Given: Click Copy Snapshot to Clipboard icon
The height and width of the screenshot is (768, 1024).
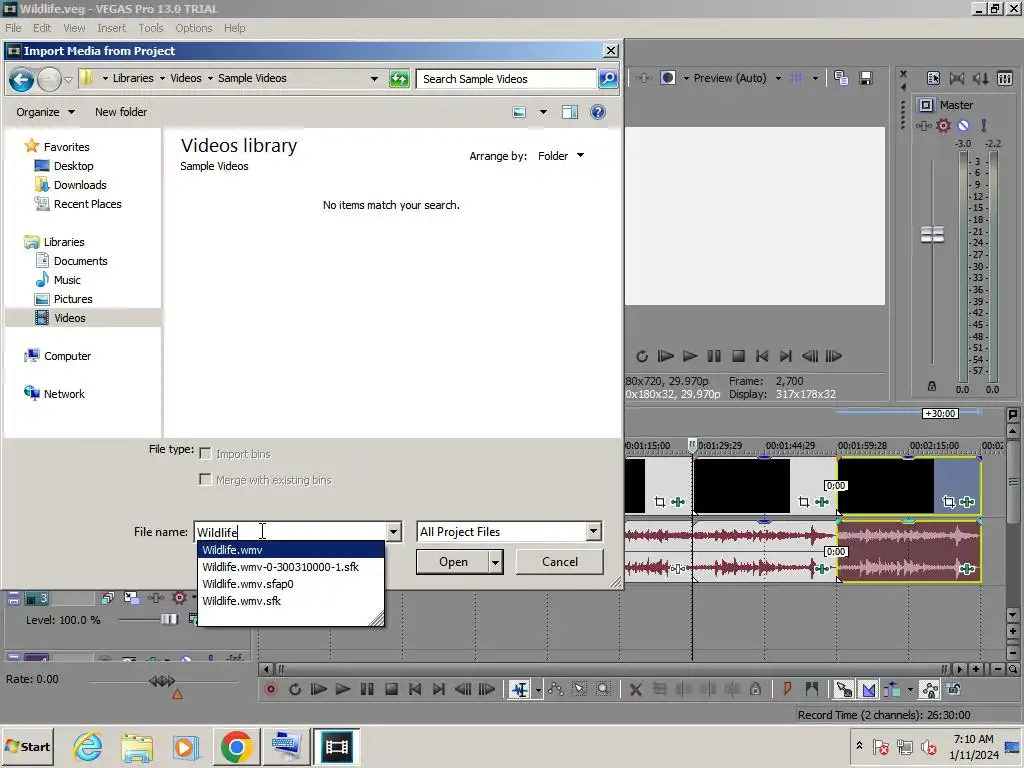Looking at the screenshot, I should (x=841, y=78).
